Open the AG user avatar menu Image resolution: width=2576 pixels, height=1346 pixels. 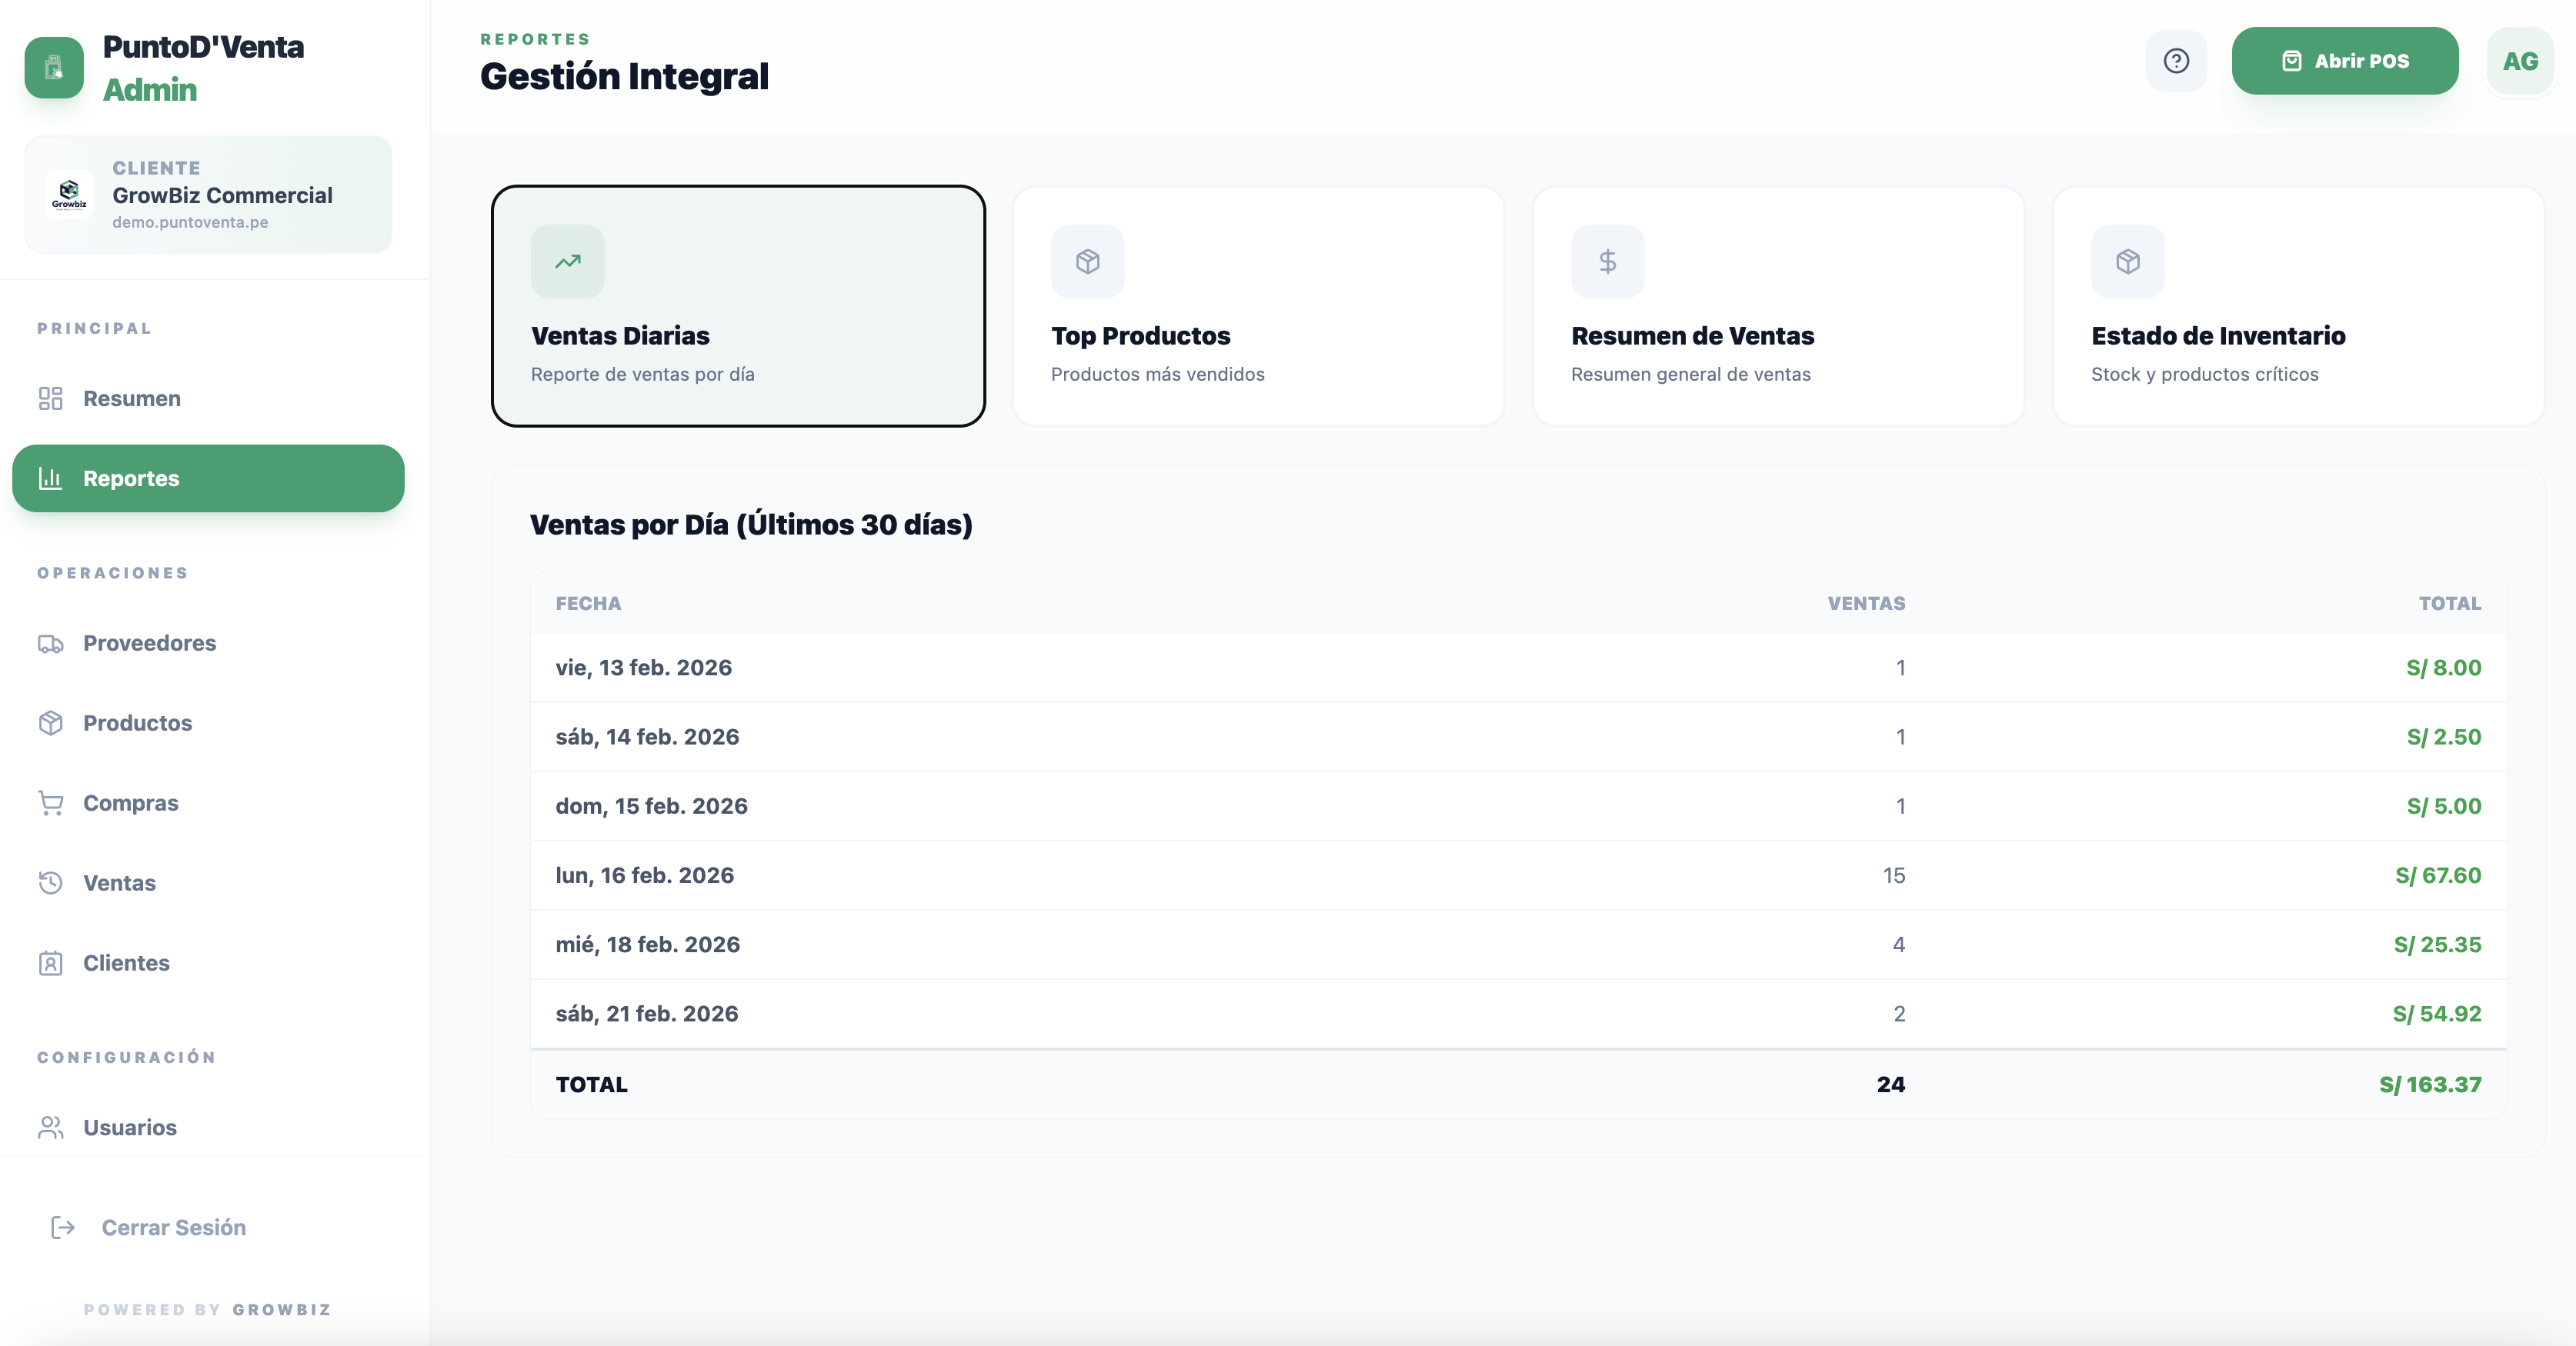2520,61
